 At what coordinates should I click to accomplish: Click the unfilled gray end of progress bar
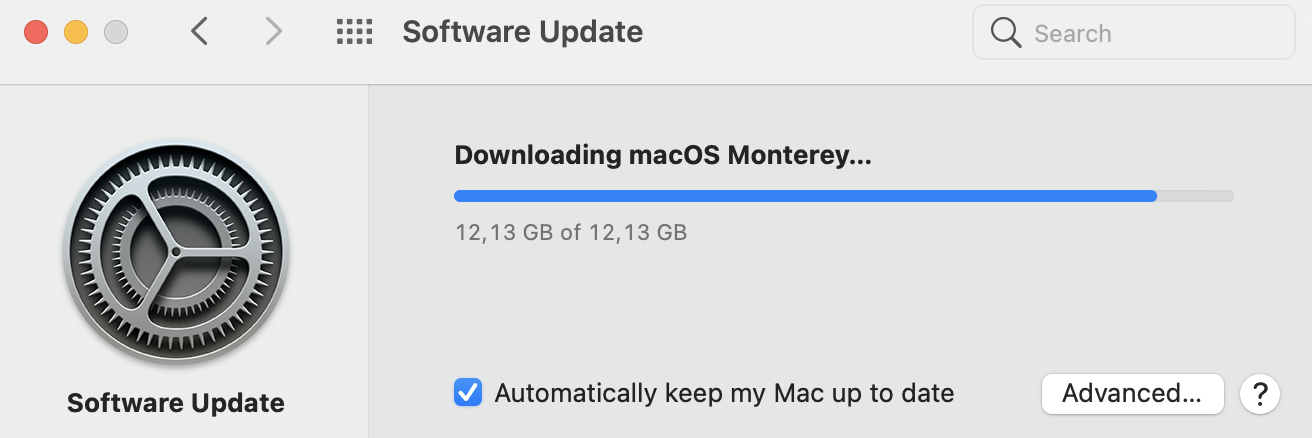tap(1195, 196)
